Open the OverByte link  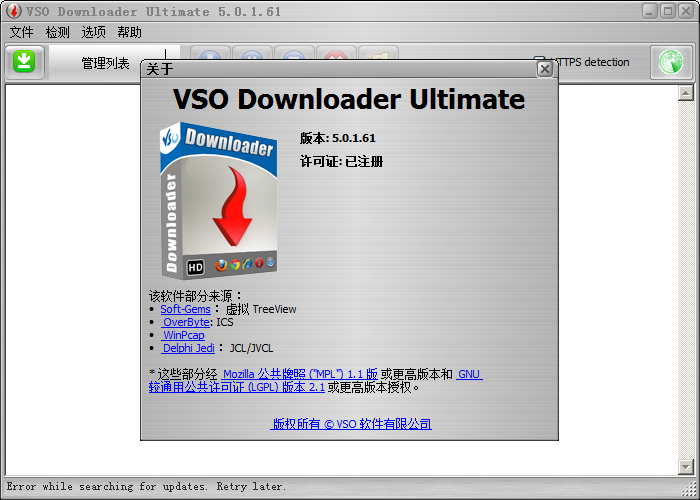[x=186, y=322]
